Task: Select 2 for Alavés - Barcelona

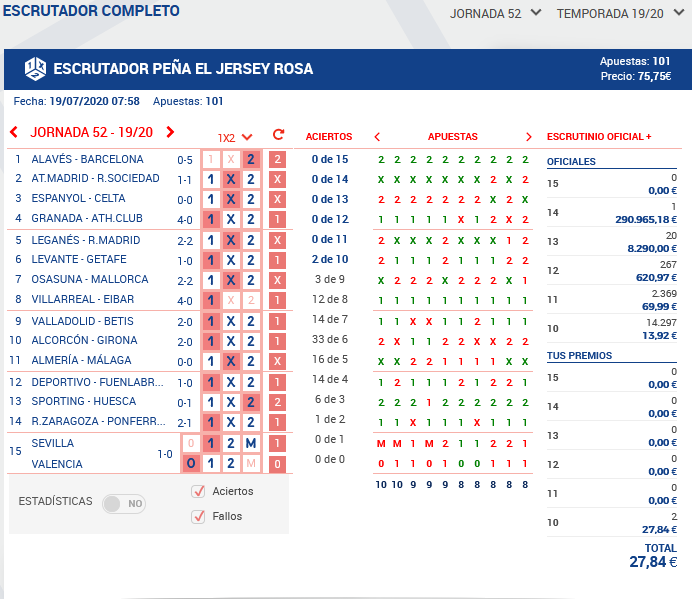Action: point(251,159)
